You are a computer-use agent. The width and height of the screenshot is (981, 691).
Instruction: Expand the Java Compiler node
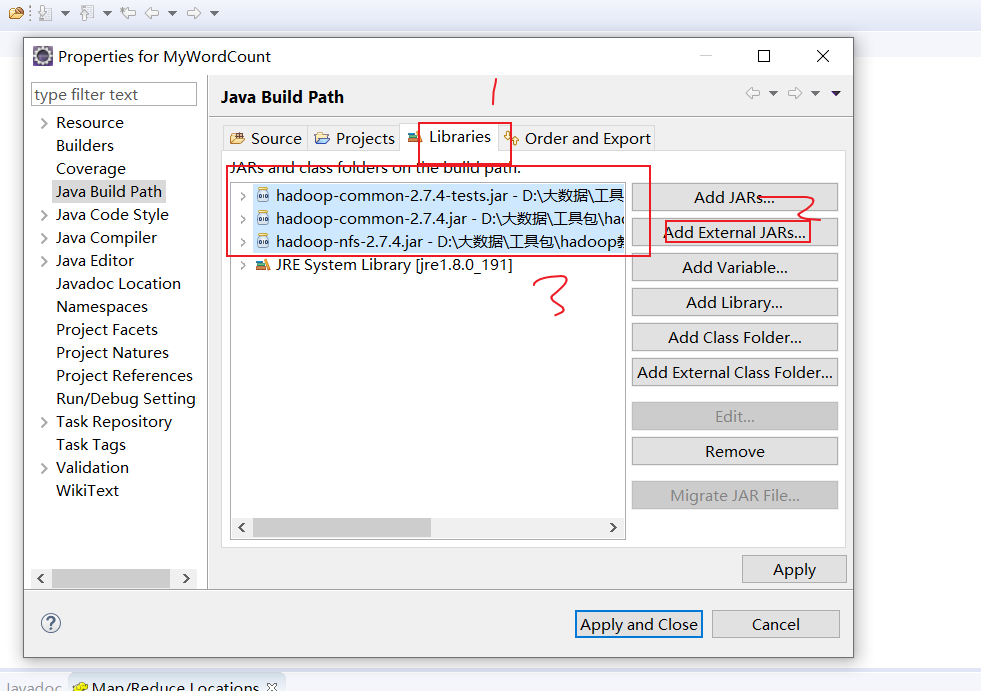(x=44, y=238)
